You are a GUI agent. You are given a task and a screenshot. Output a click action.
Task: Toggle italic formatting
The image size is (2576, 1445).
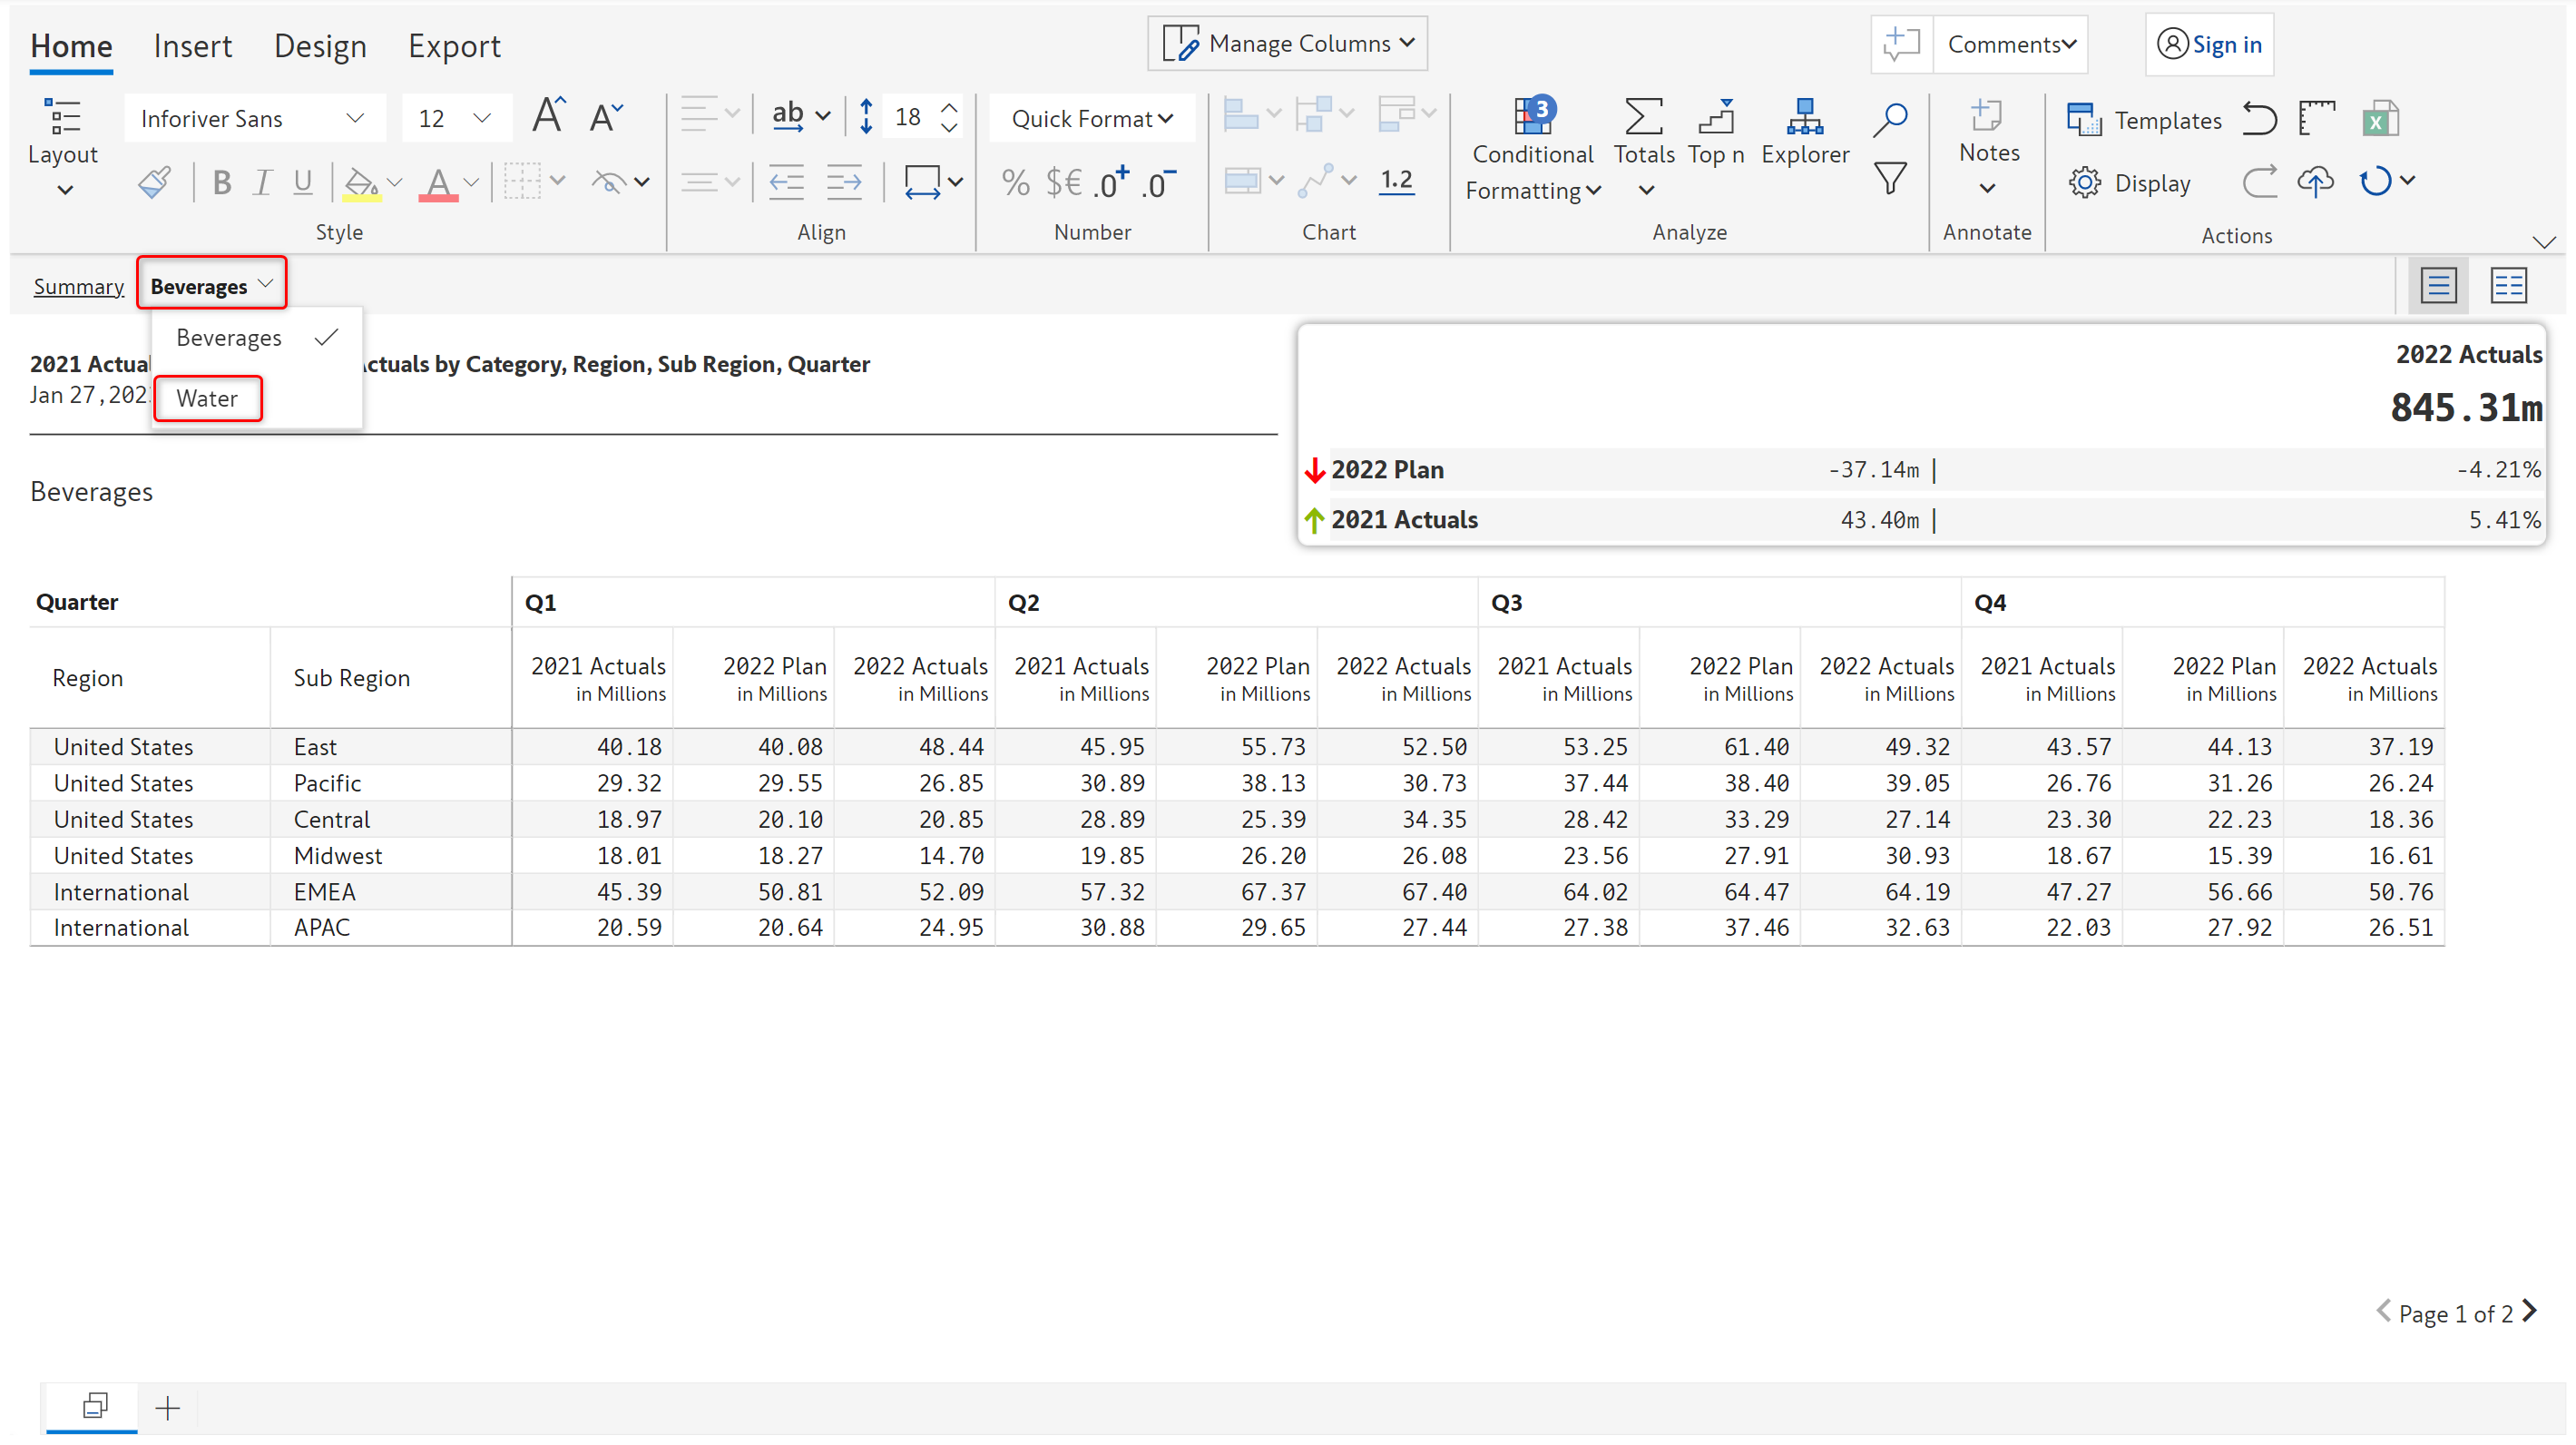262,182
